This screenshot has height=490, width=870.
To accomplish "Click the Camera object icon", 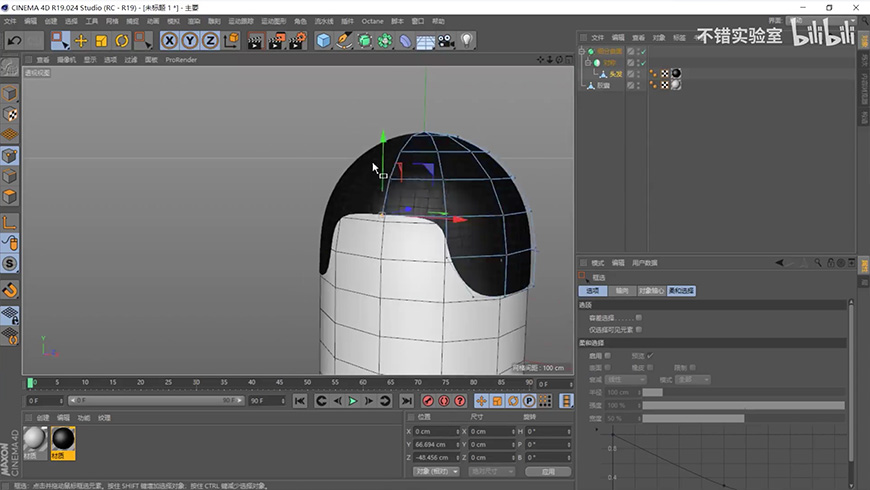I will coord(446,41).
